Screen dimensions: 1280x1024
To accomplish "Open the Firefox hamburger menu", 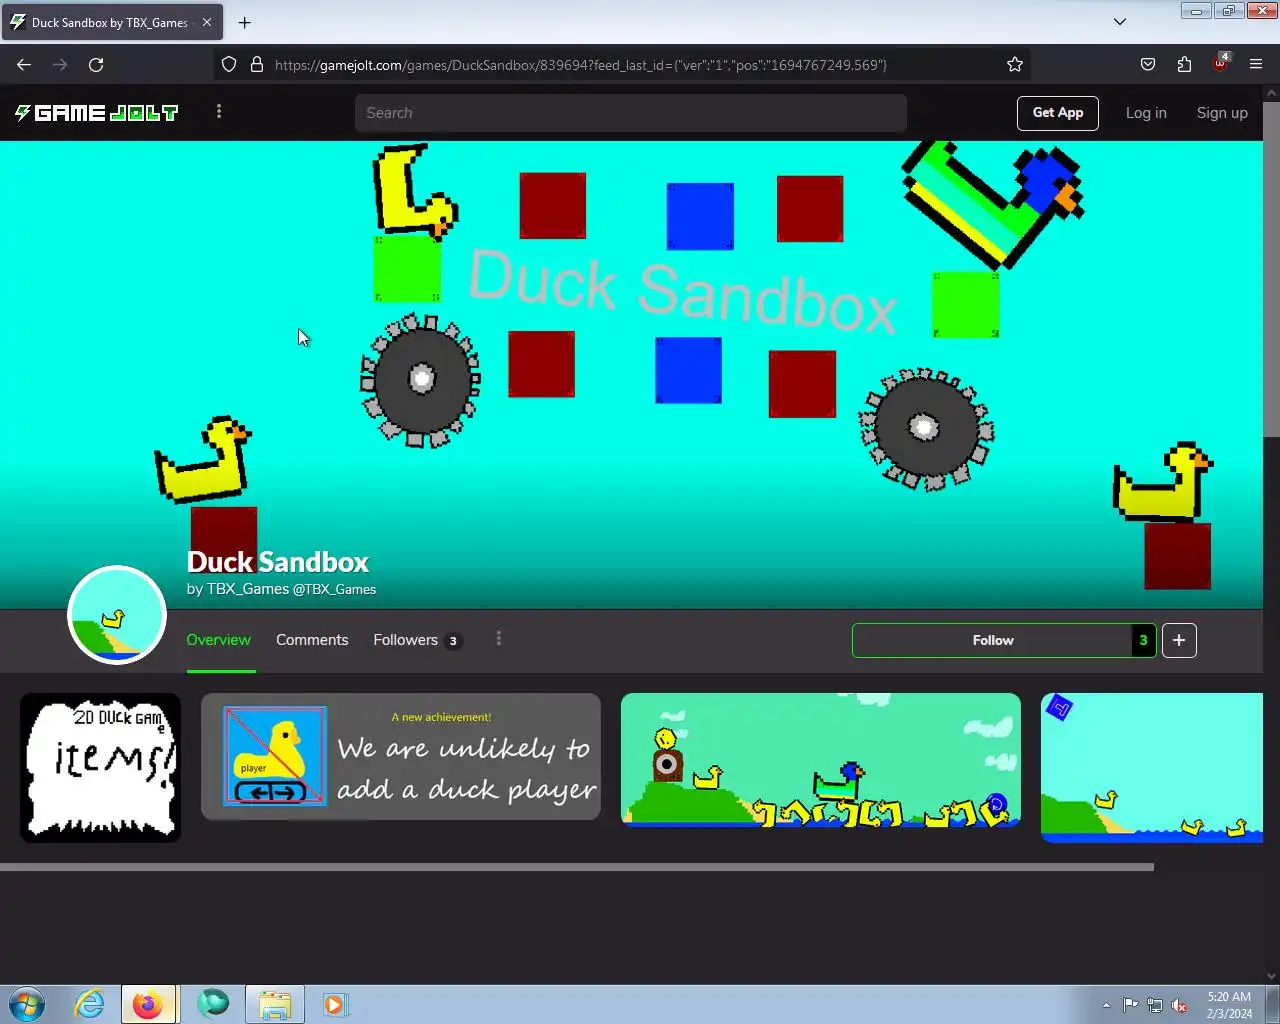I will tap(1256, 65).
